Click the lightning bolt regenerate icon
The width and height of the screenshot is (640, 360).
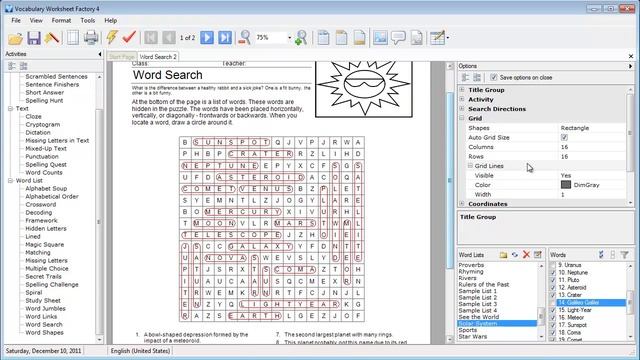pyautogui.click(x=111, y=38)
